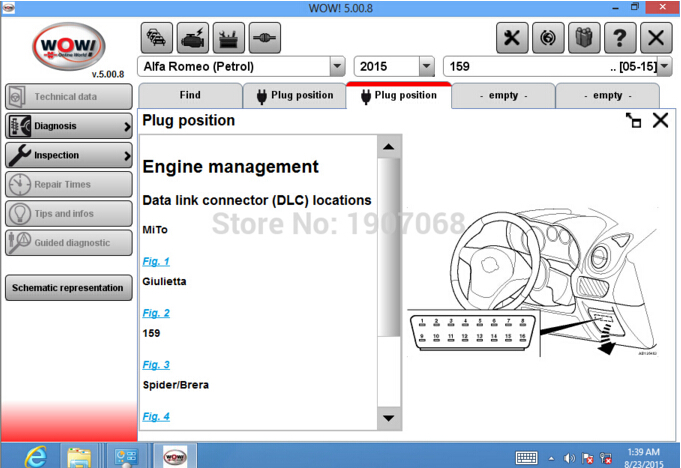Open the crossed tools settings icon

512,38
